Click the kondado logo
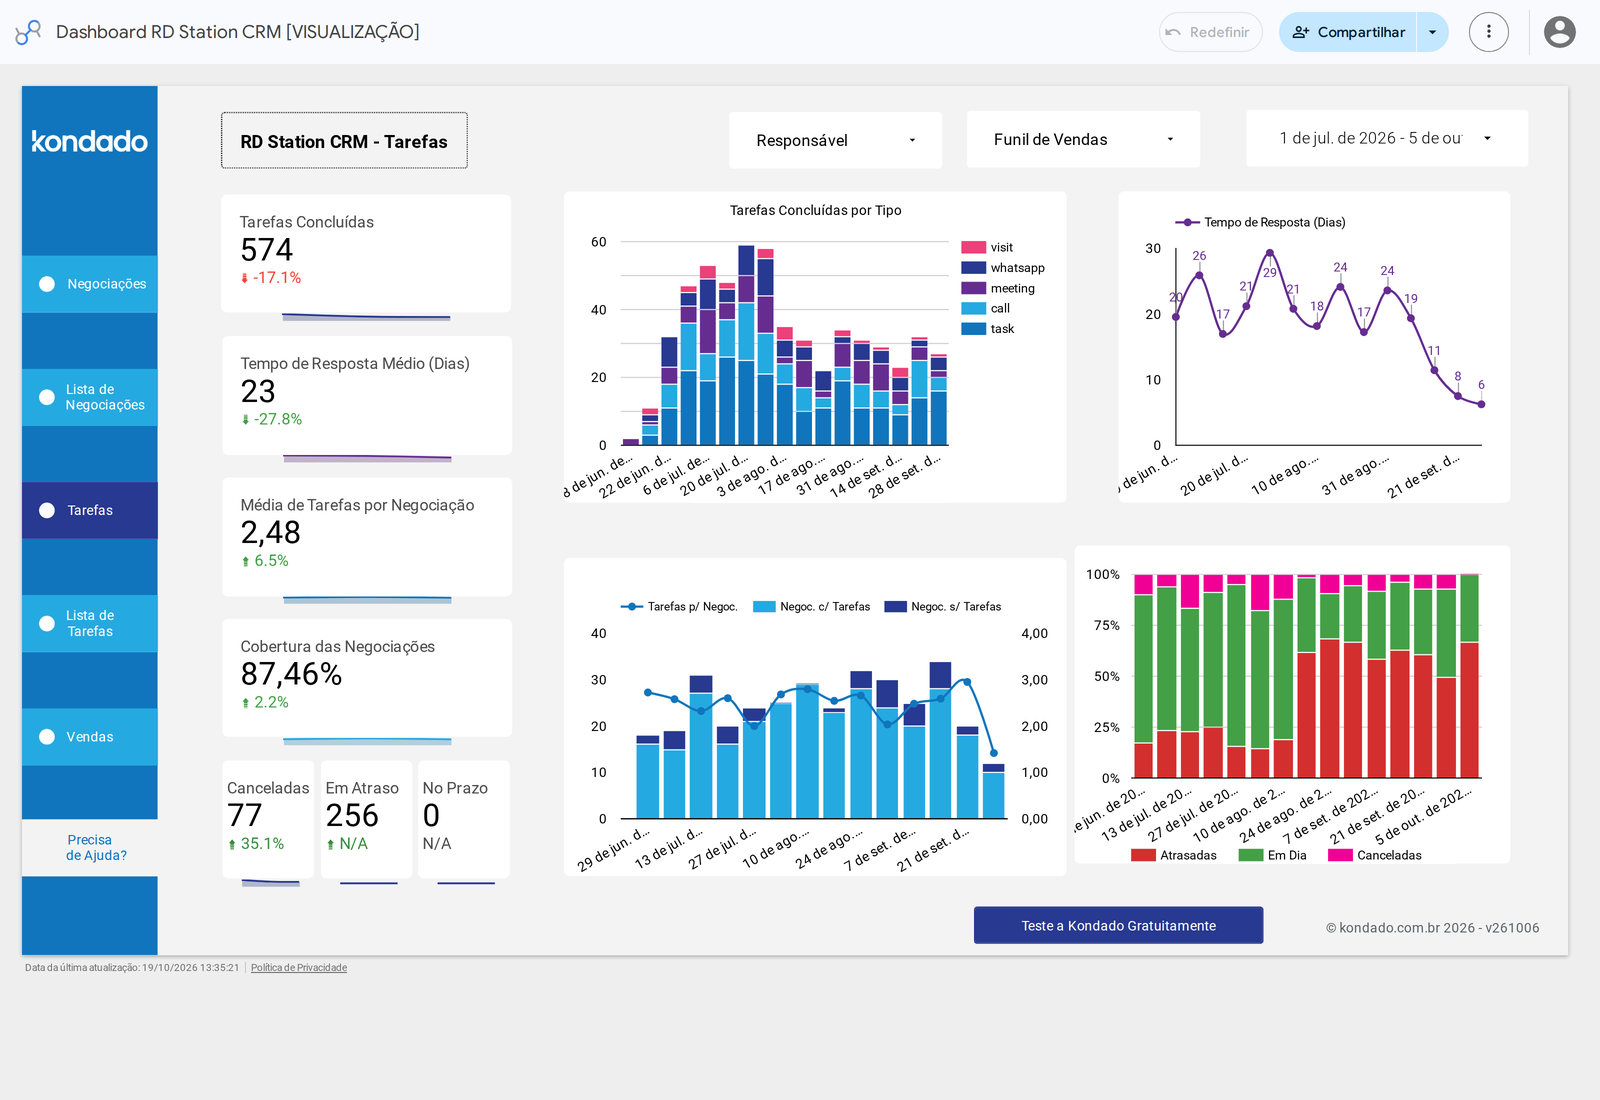Viewport: 1600px width, 1100px height. [x=89, y=141]
